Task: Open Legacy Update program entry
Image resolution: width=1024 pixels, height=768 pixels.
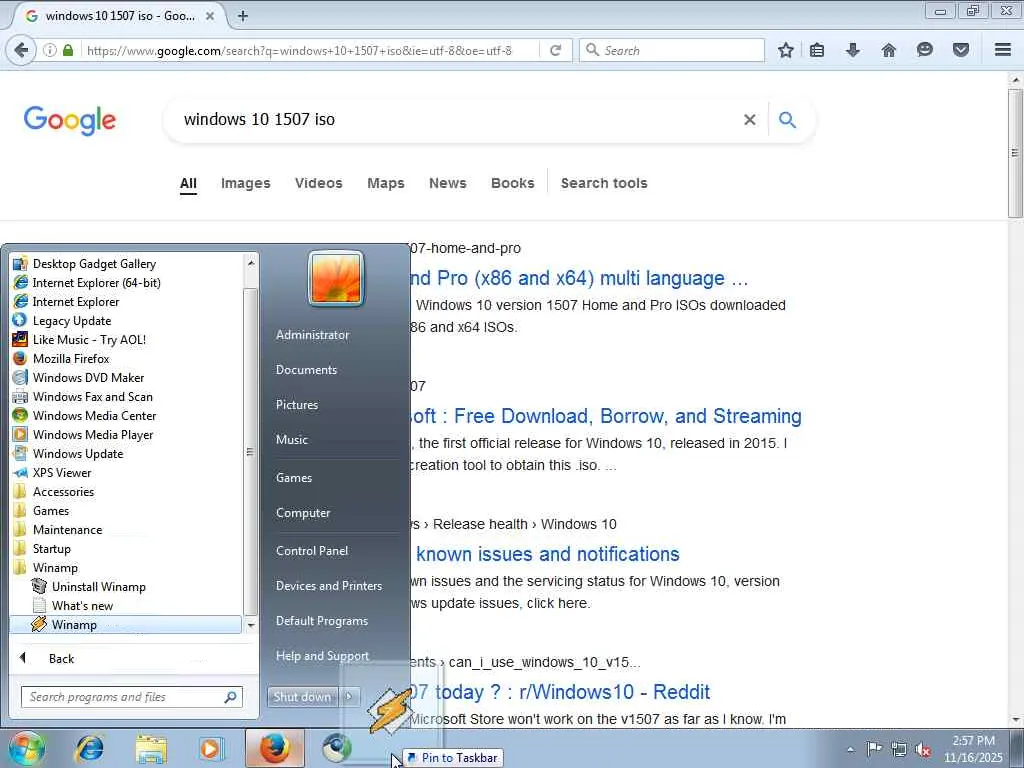Action: click(x=72, y=321)
